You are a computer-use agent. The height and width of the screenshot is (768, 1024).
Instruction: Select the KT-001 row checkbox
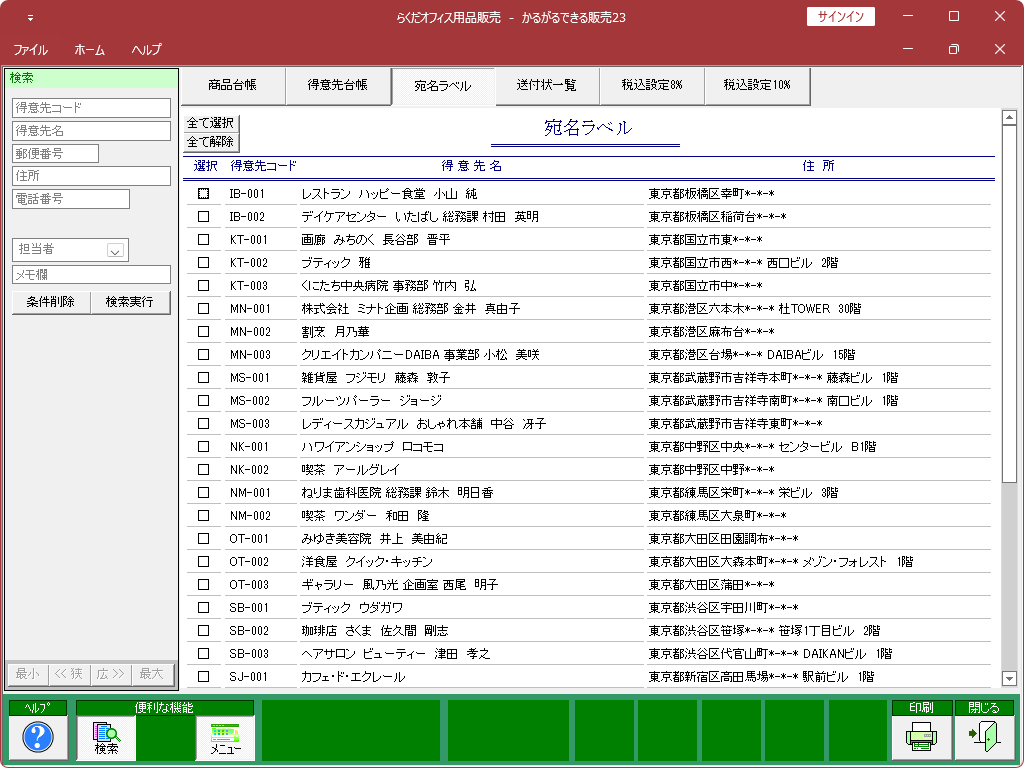pyautogui.click(x=204, y=240)
